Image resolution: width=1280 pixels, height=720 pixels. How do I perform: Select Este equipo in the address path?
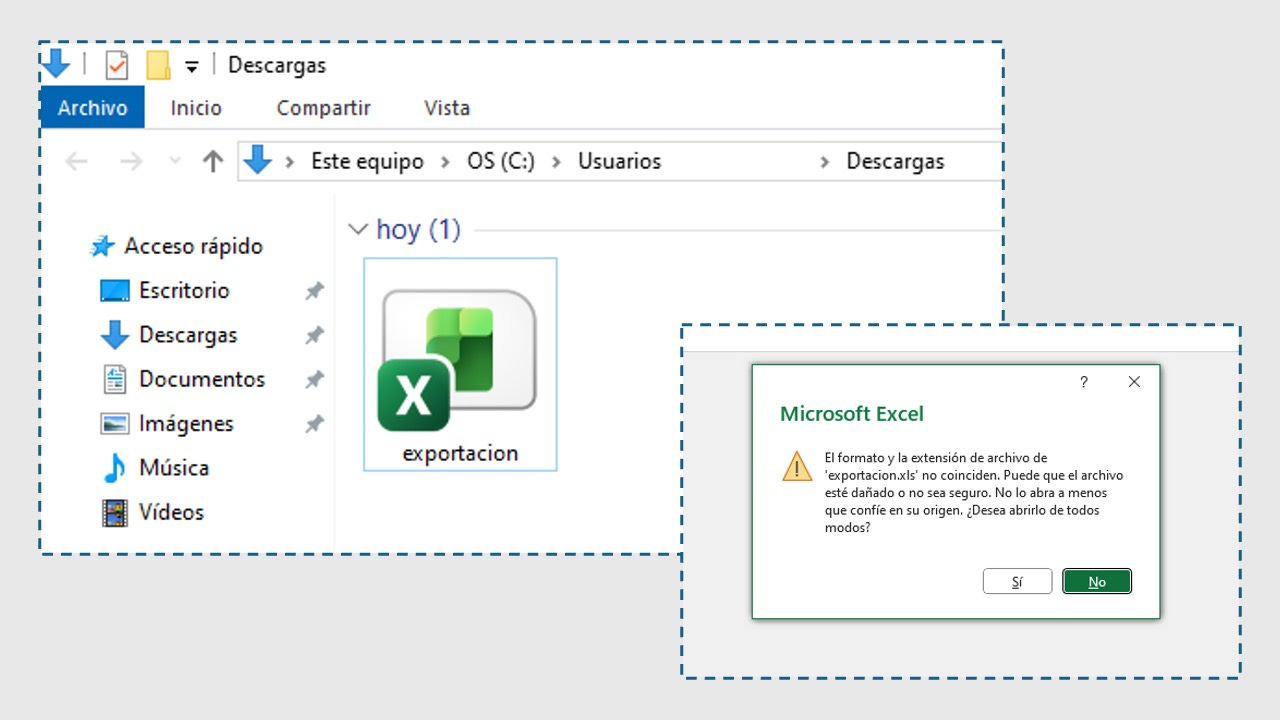367,161
